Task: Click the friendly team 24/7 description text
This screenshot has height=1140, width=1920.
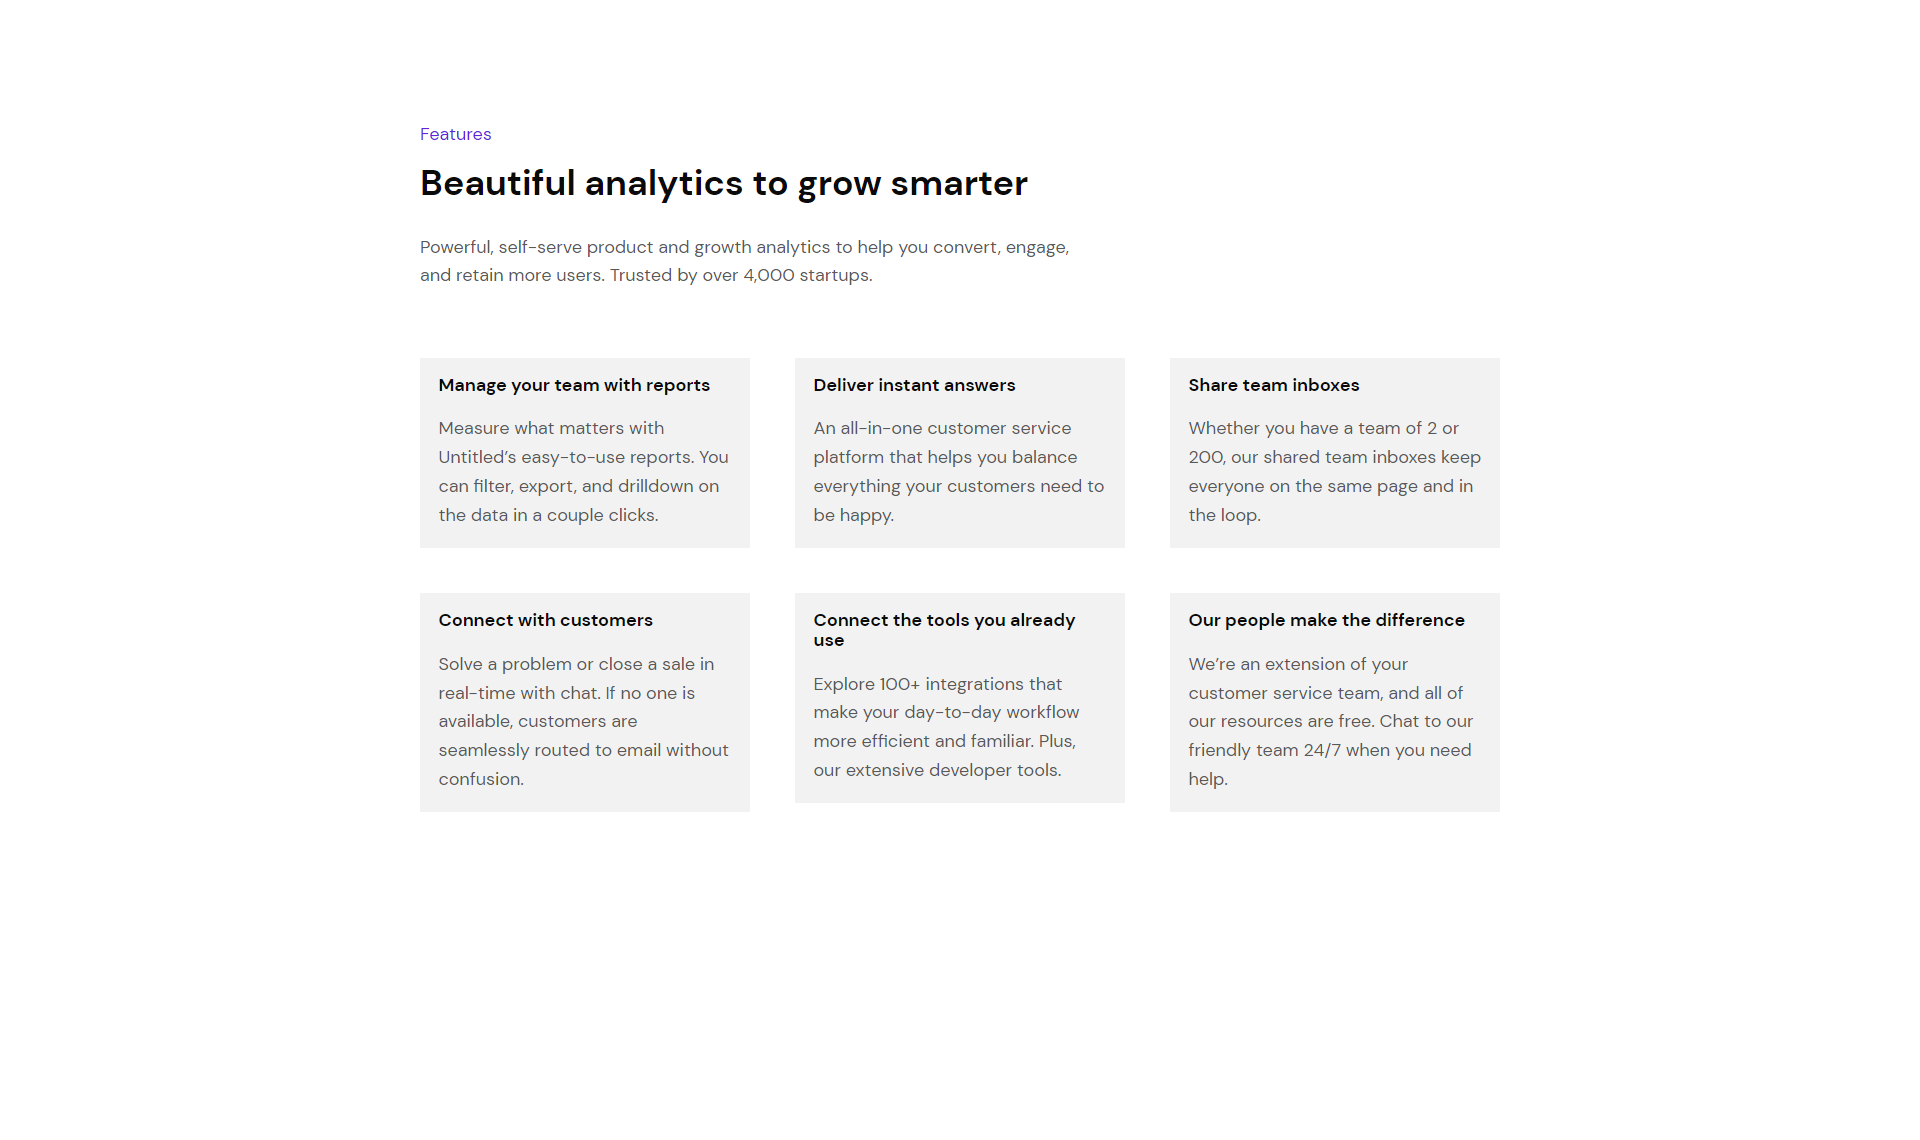Action: coord(1330,721)
